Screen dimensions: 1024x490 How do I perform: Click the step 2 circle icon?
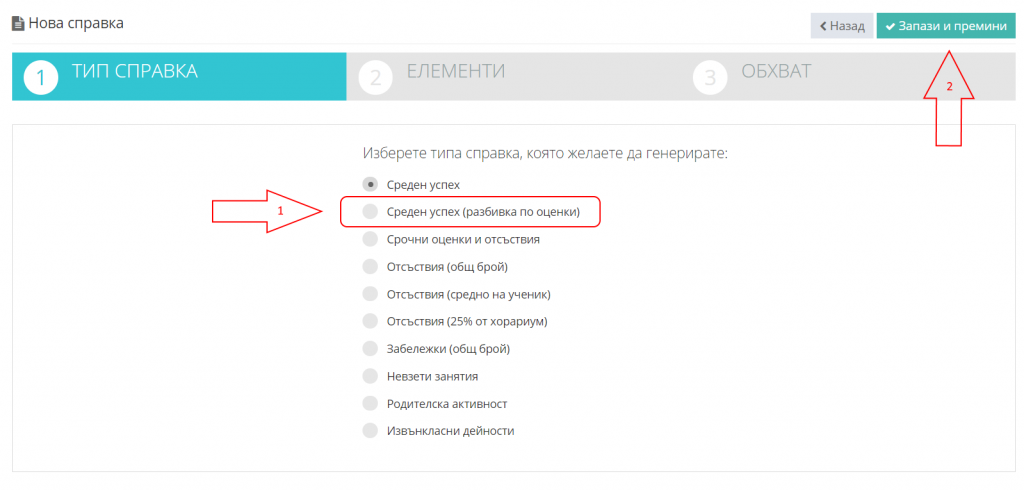tap(376, 78)
